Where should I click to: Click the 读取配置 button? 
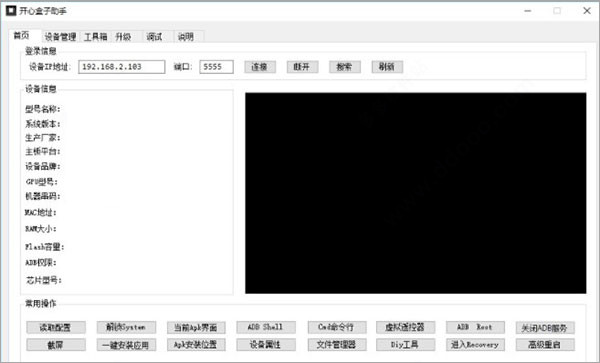[x=56, y=327]
